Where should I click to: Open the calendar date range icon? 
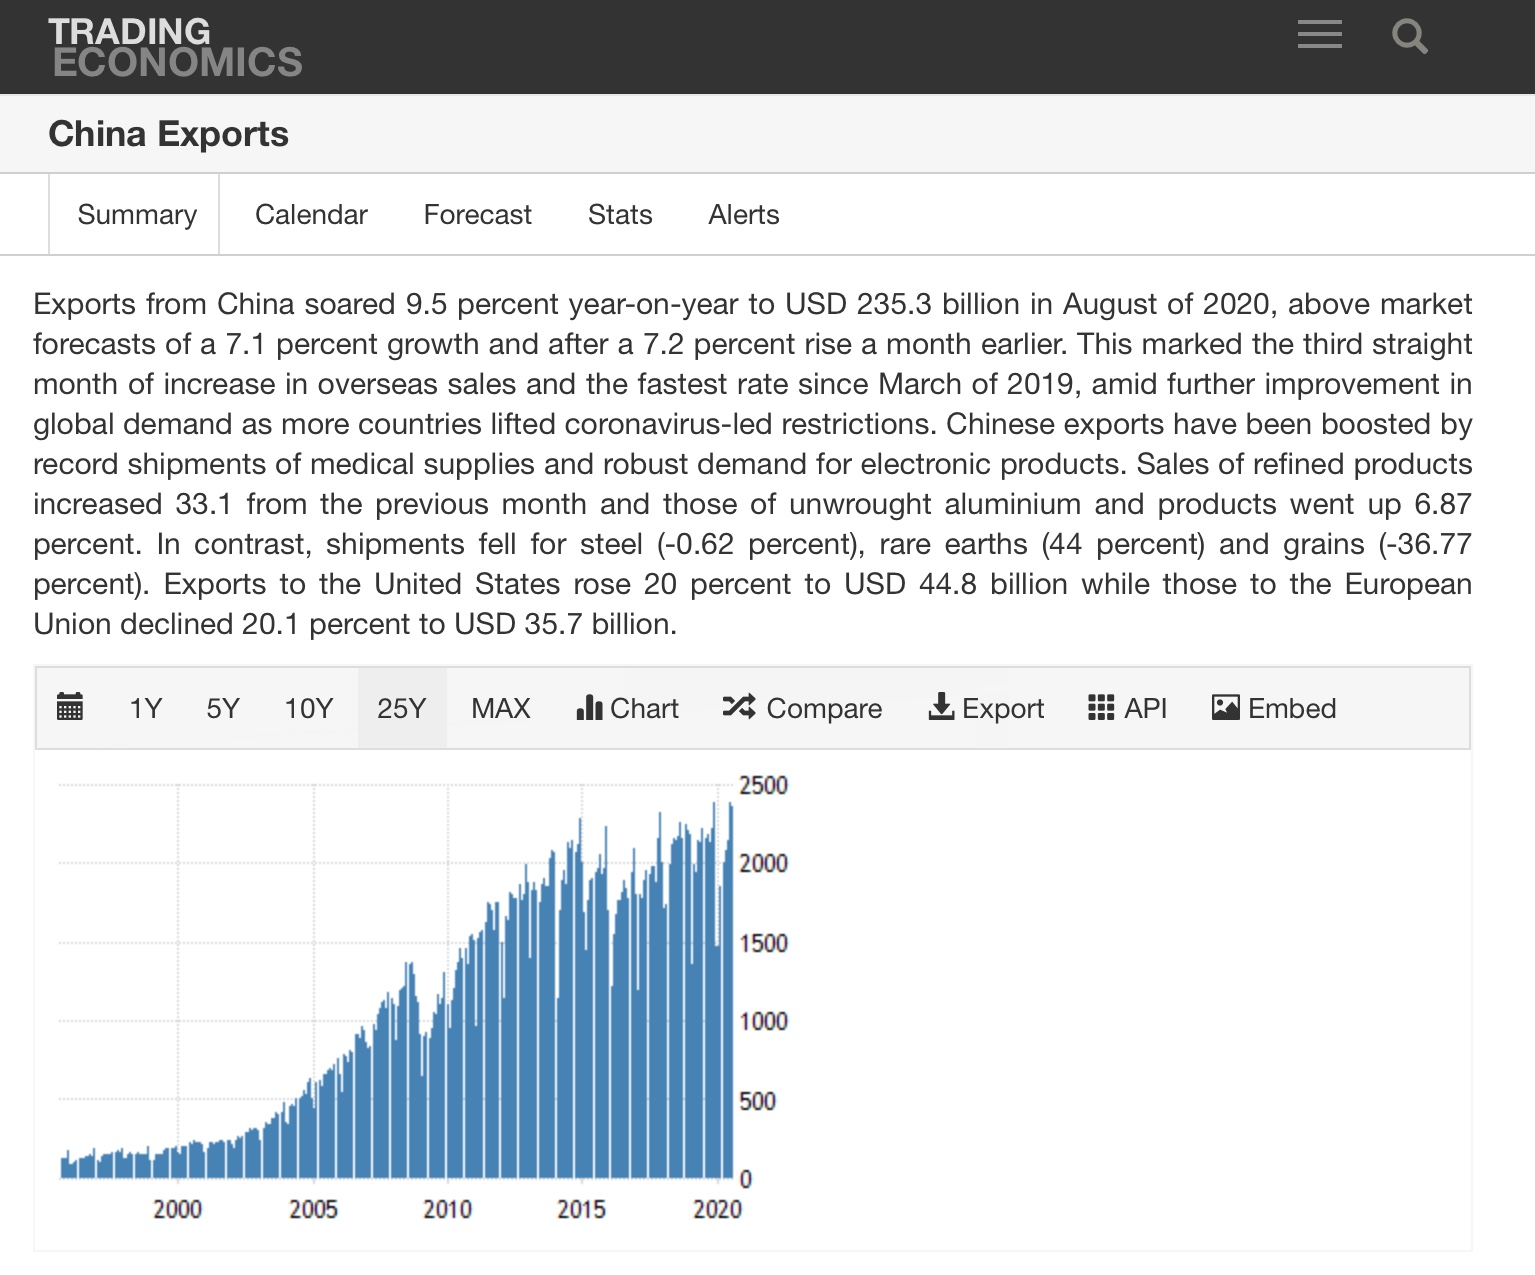point(70,707)
